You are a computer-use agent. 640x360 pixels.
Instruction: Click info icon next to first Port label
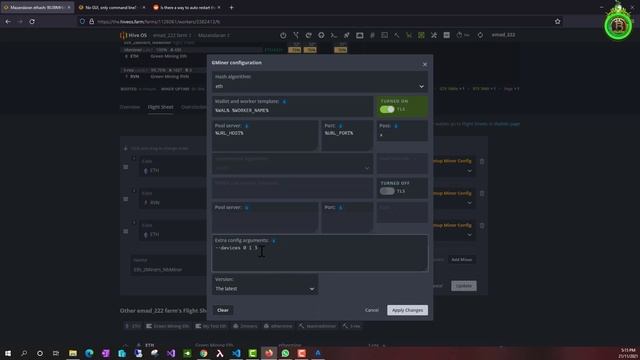click(340, 126)
